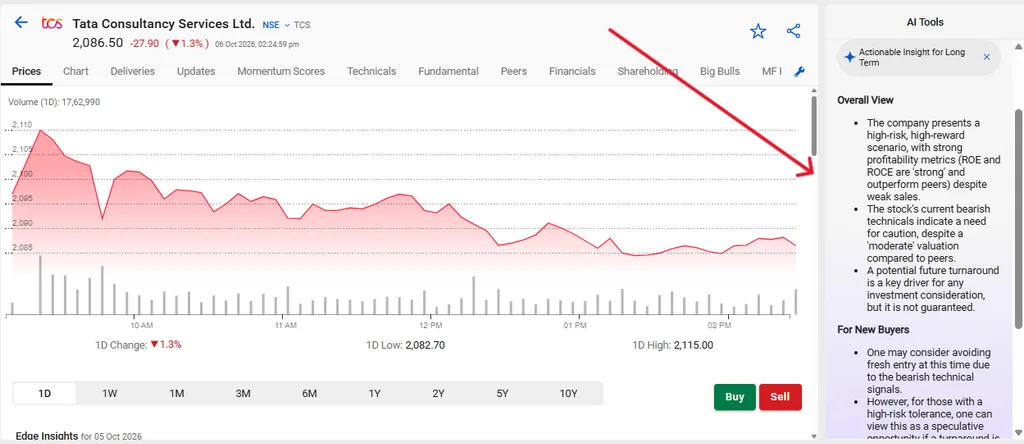This screenshot has height=444, width=1024.
Task: Select the 10Y time range
Action: (568, 394)
